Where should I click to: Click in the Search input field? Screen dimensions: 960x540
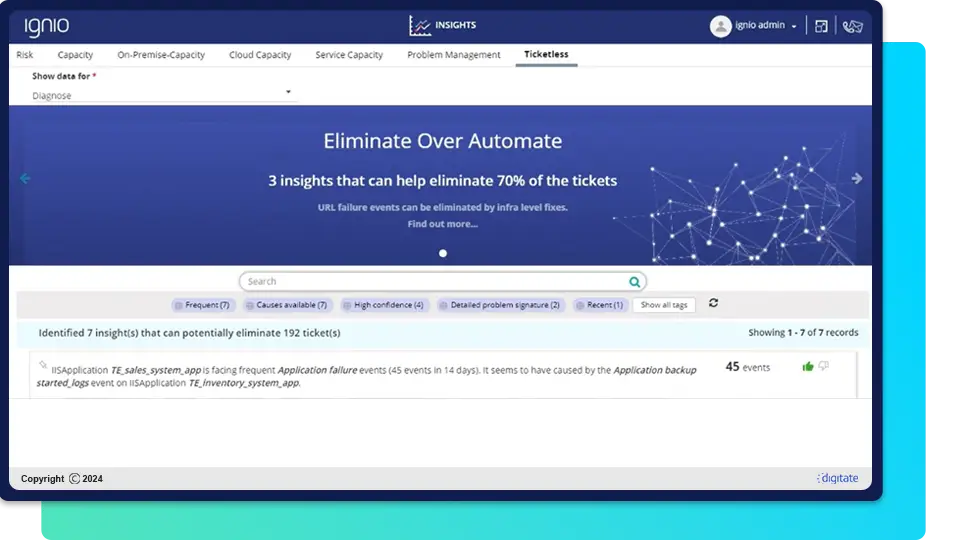(430, 282)
